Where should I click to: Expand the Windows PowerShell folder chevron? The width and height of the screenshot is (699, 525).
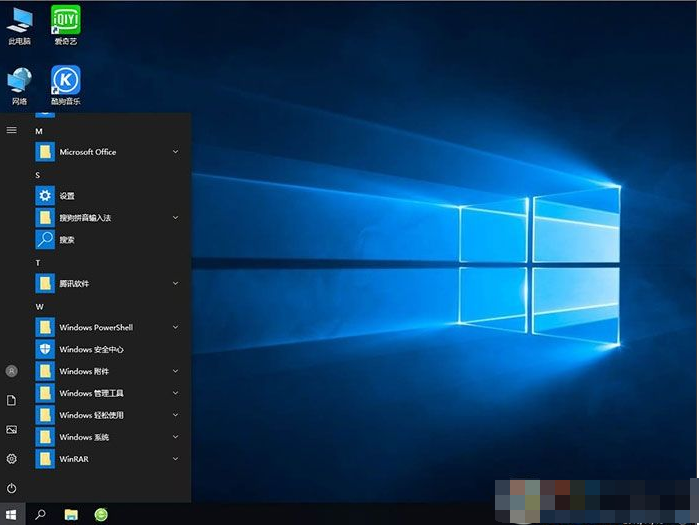[x=175, y=327]
